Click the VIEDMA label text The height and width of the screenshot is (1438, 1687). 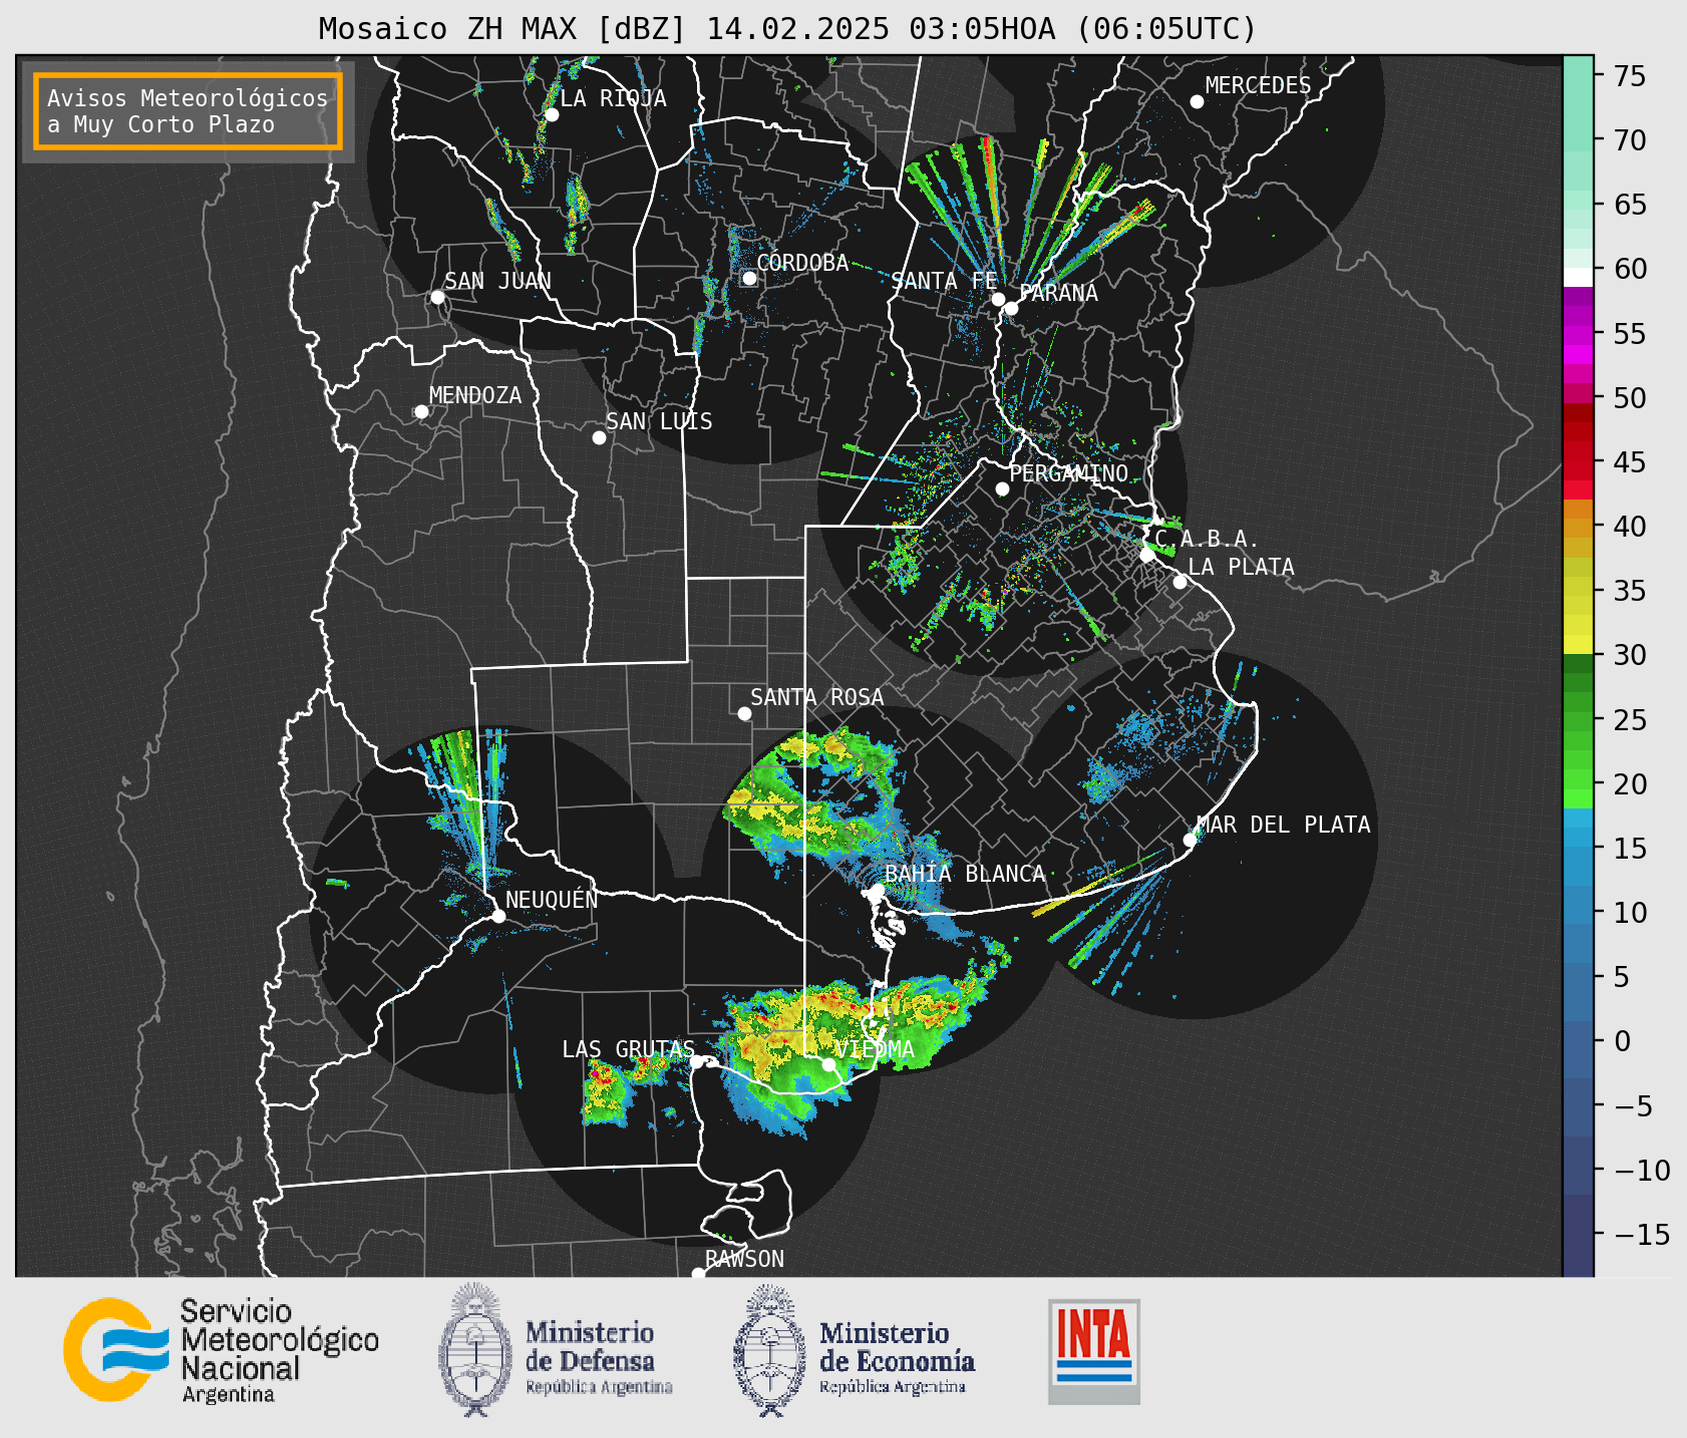(x=875, y=1049)
